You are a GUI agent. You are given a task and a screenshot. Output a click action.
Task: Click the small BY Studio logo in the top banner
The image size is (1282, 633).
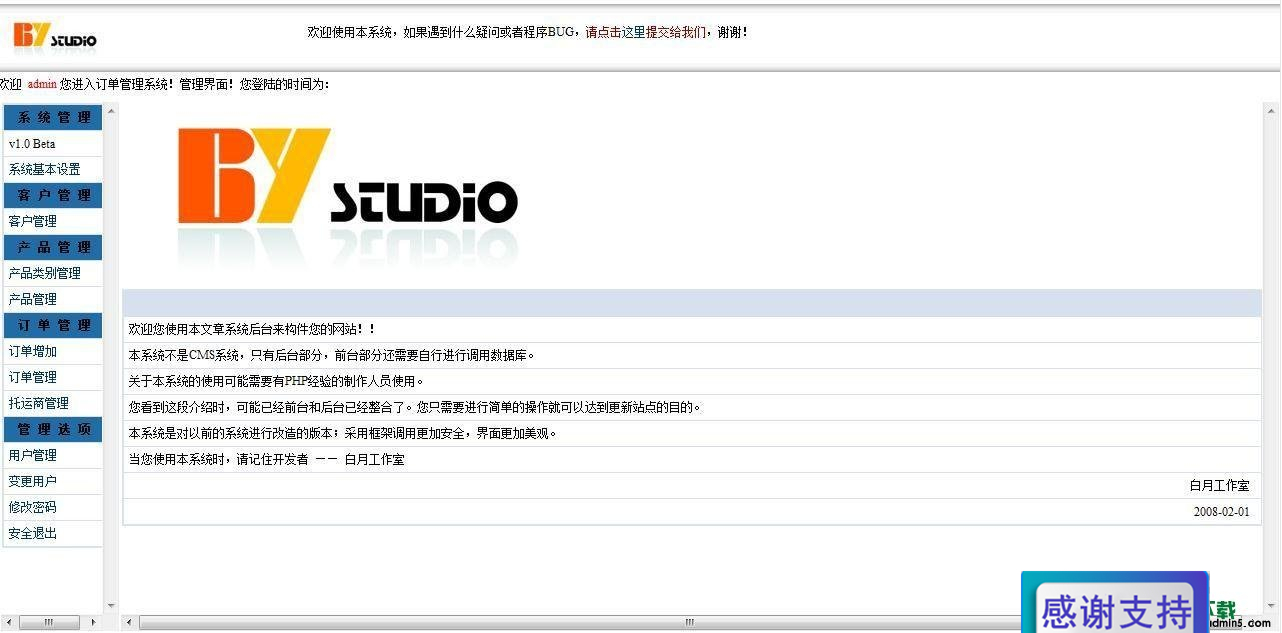[55, 36]
